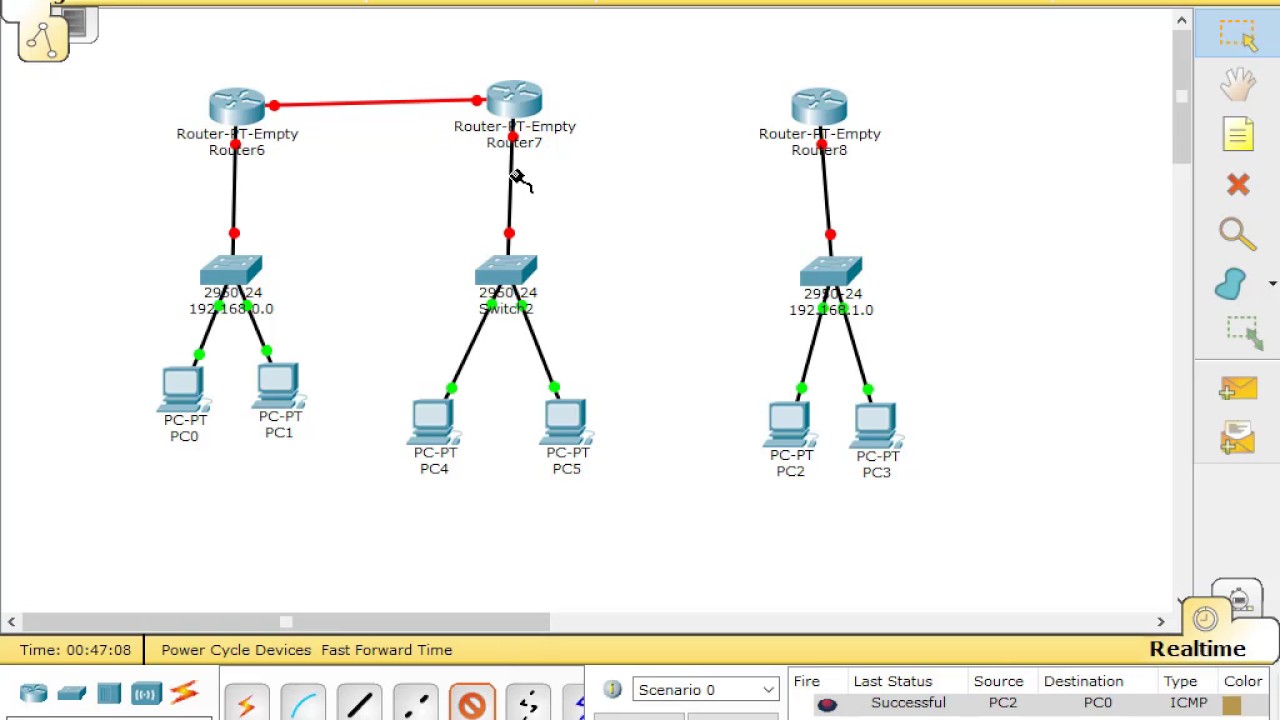Click the switch labeled 192.168.0.0
The image size is (1280, 720).
[231, 271]
